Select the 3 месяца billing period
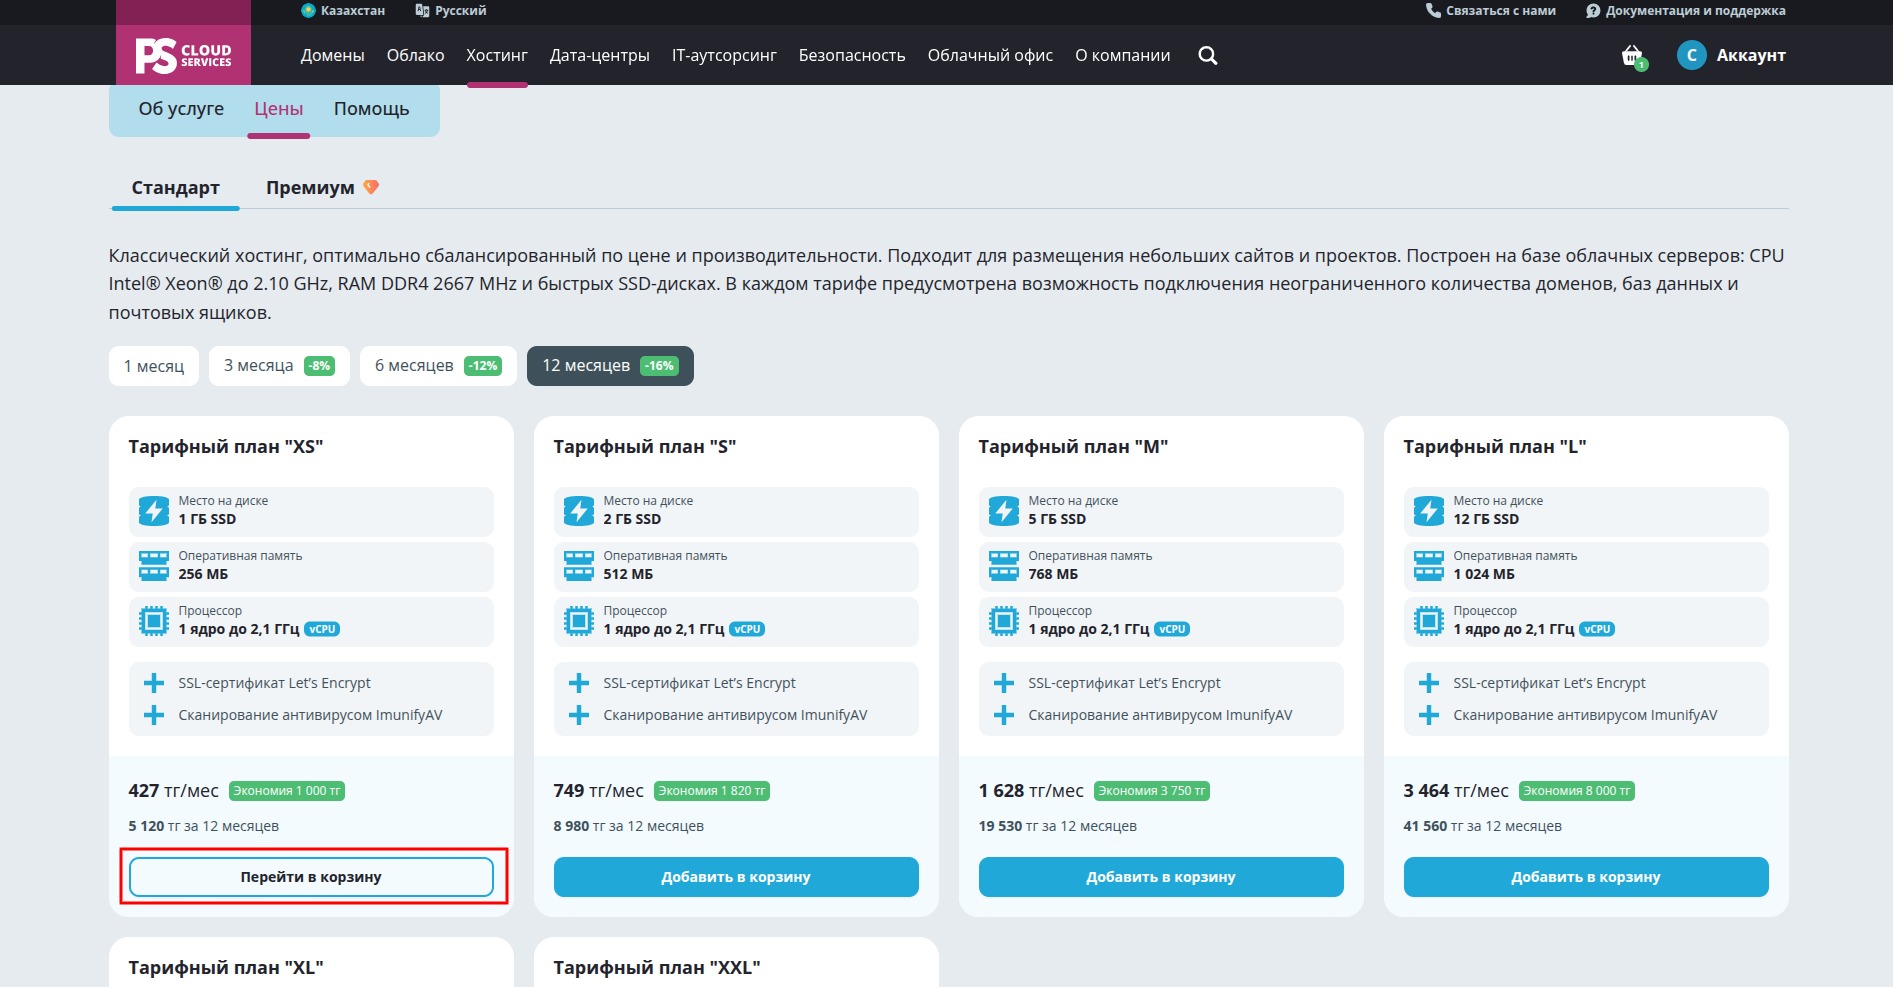 pos(279,366)
